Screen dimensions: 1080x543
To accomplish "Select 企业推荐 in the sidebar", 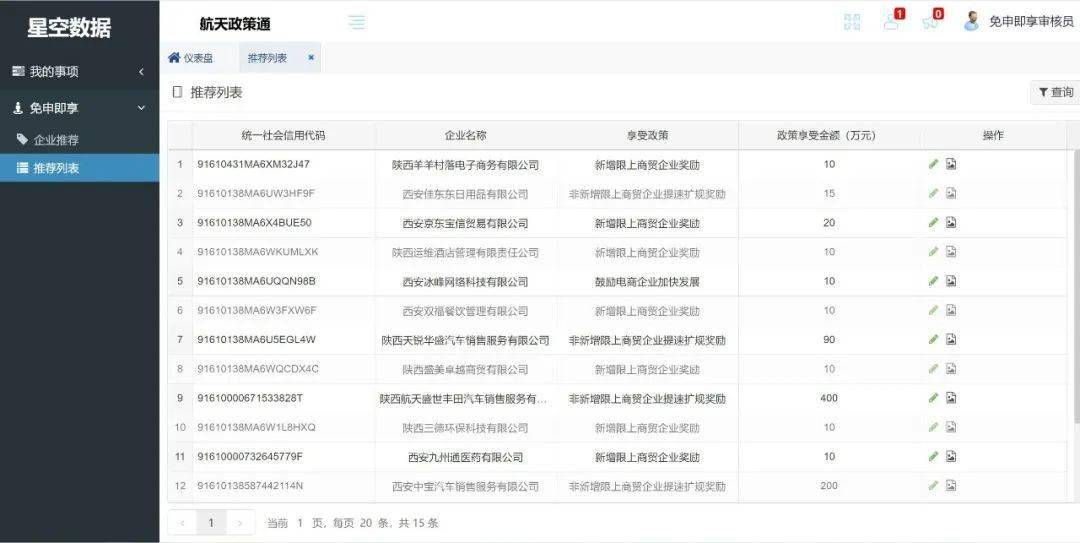I will 56,140.
